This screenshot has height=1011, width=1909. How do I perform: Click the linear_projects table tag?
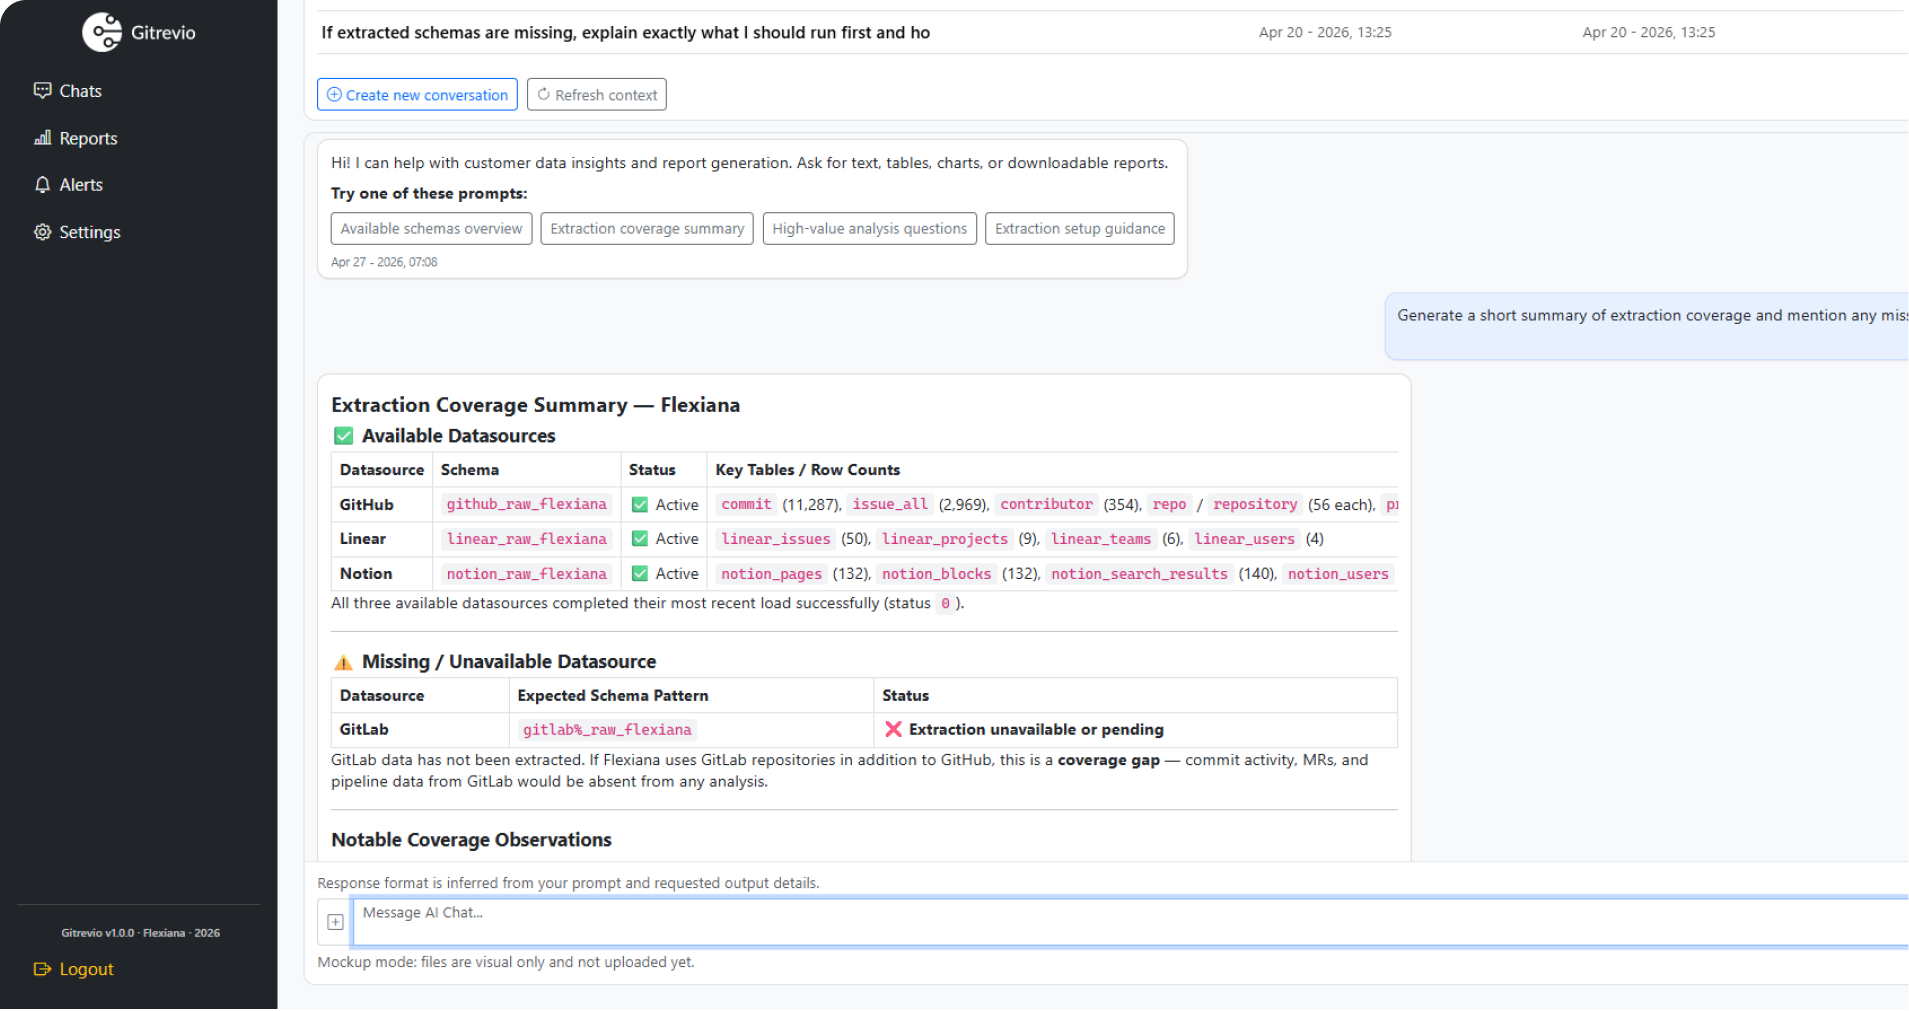click(945, 539)
